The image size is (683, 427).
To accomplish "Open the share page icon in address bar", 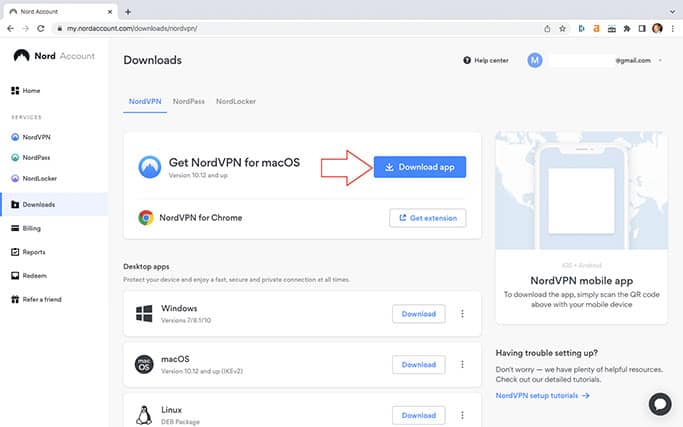I will point(547,29).
